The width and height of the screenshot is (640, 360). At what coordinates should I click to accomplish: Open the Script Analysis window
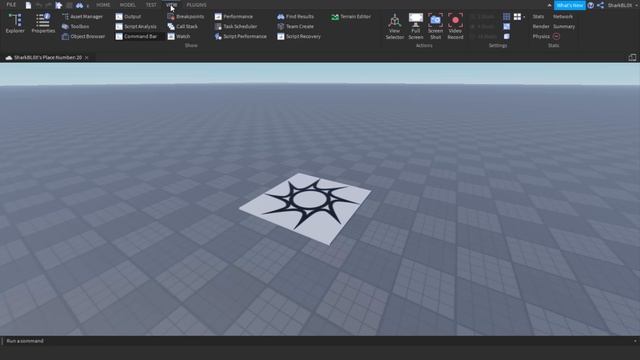point(136,27)
